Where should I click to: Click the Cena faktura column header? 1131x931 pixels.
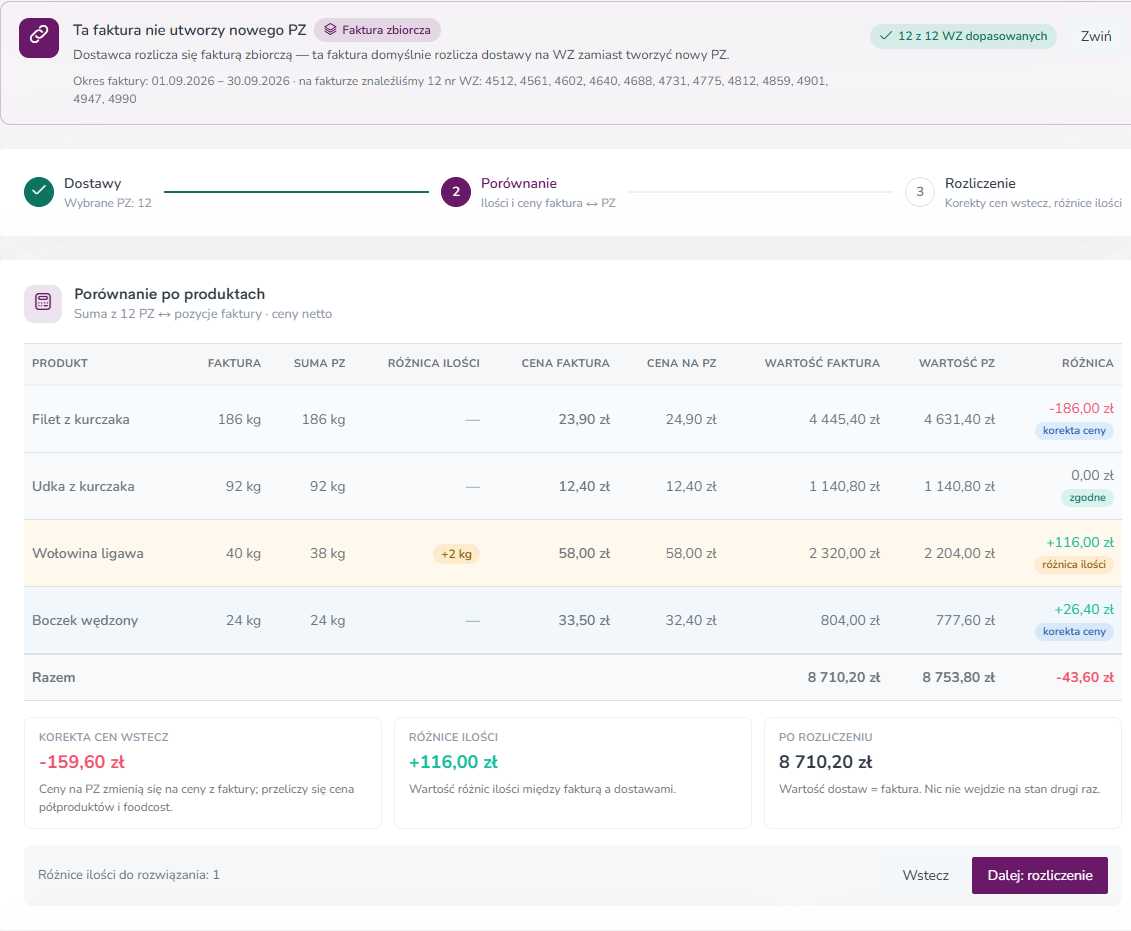566,363
